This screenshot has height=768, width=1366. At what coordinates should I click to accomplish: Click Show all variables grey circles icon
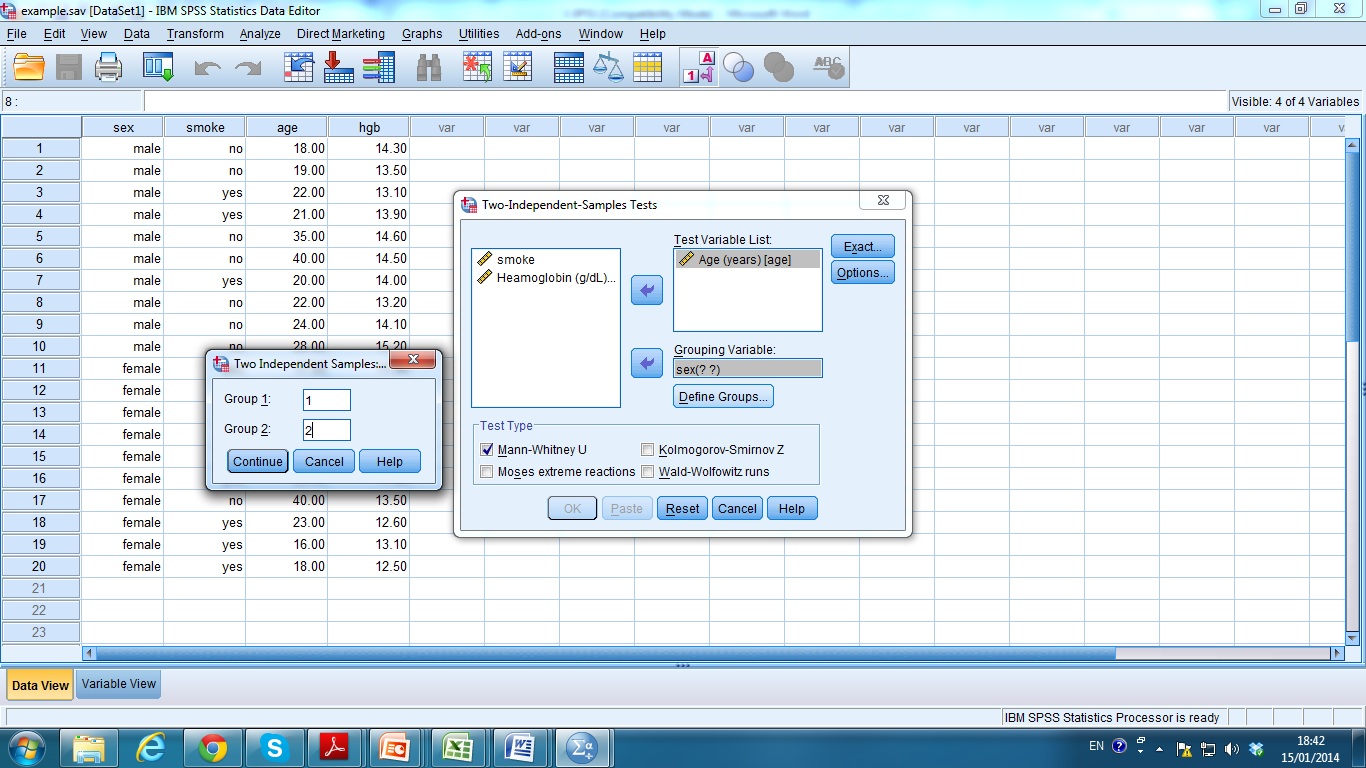(779, 67)
